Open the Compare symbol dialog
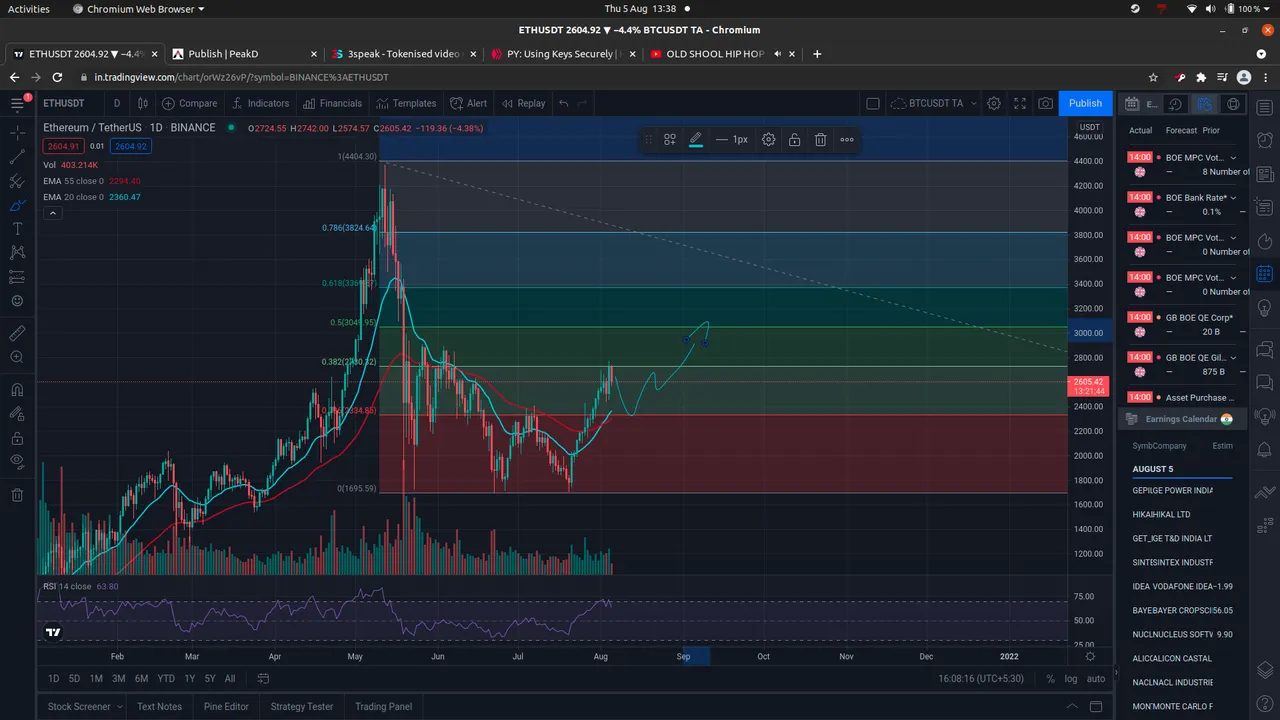The width and height of the screenshot is (1280, 720). point(189,103)
